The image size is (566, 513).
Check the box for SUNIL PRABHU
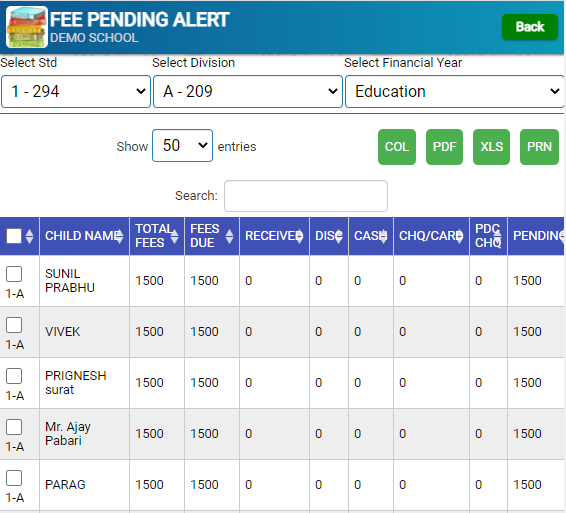tap(14, 274)
